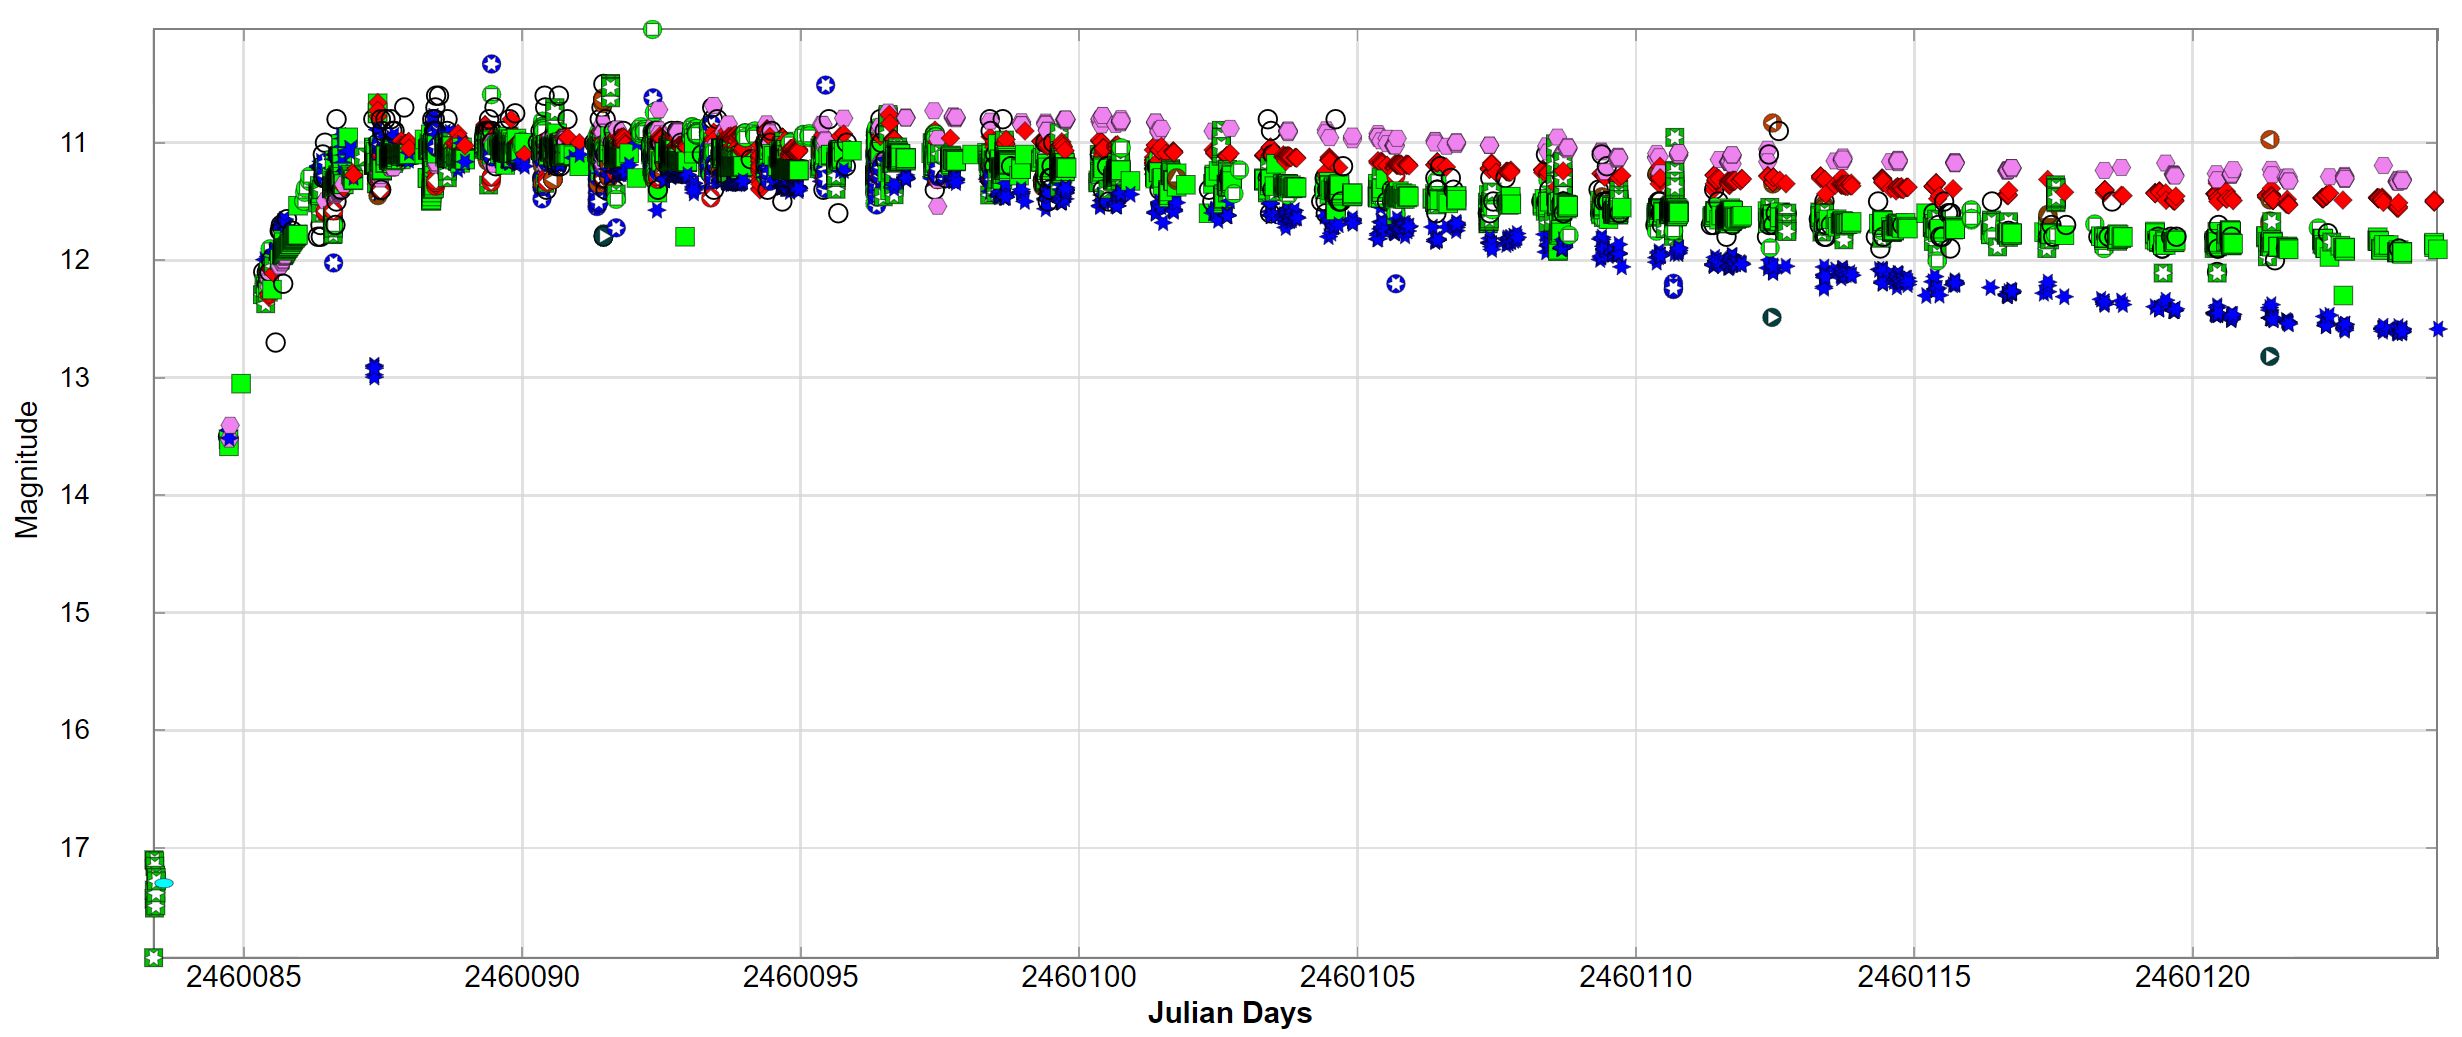This screenshot has height=1037, width=2462.
Task: Select the lone green square near day 2460093
Action: point(685,237)
